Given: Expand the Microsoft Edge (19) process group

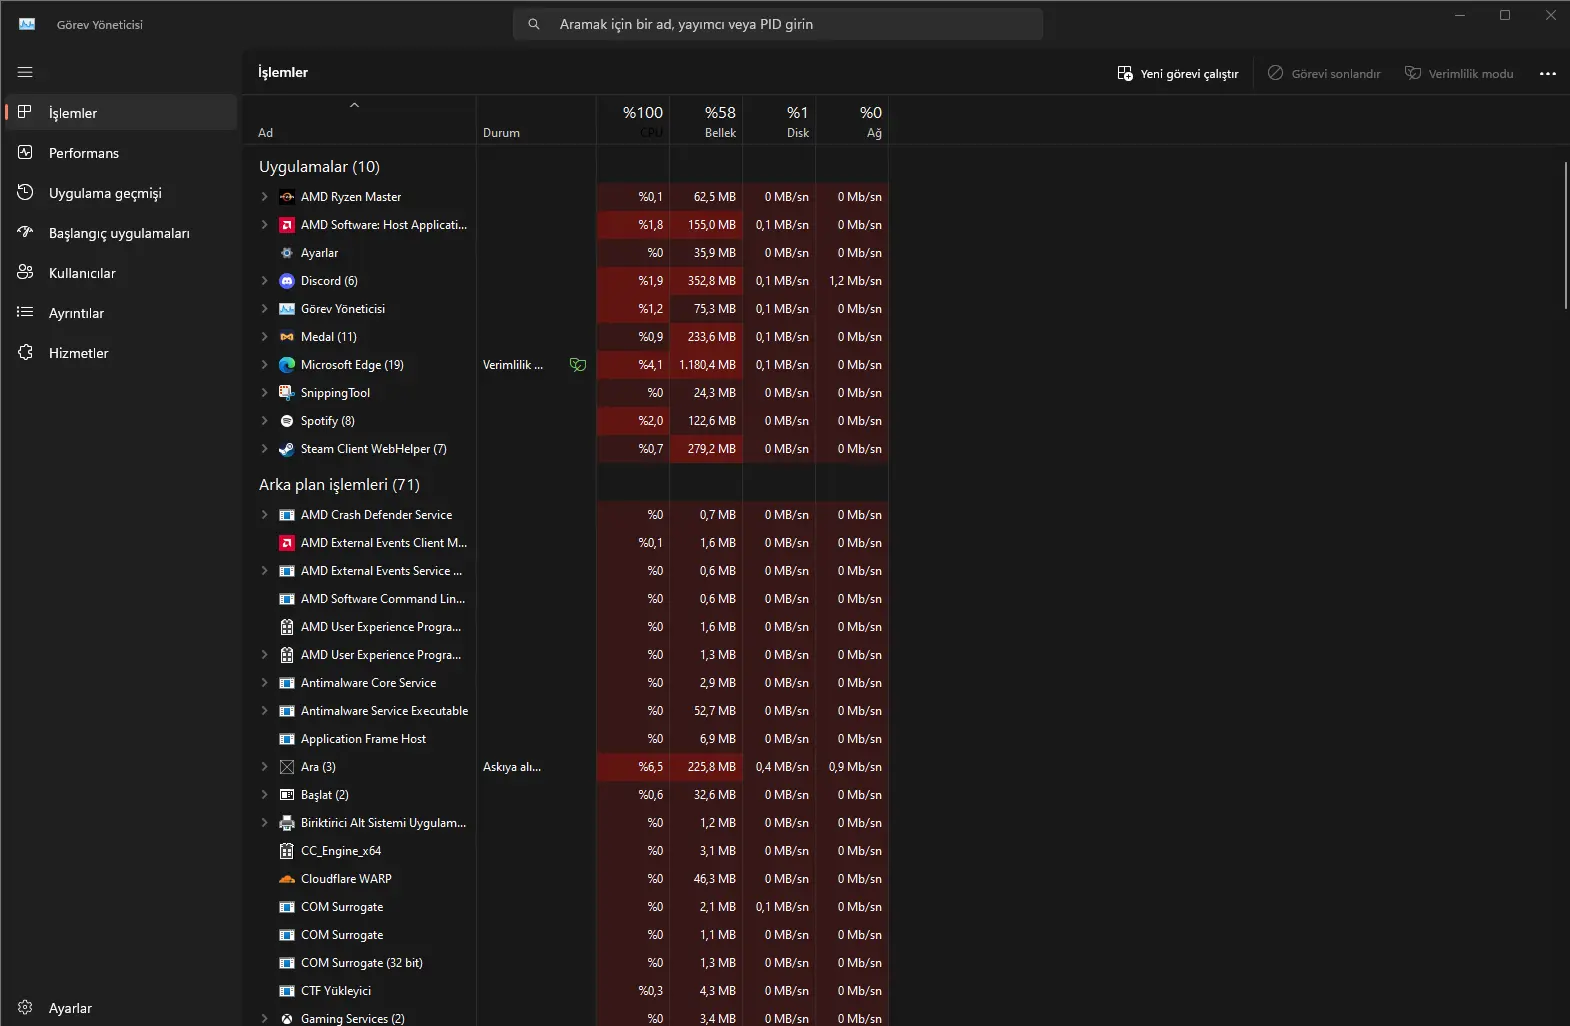Looking at the screenshot, I should [x=264, y=365].
